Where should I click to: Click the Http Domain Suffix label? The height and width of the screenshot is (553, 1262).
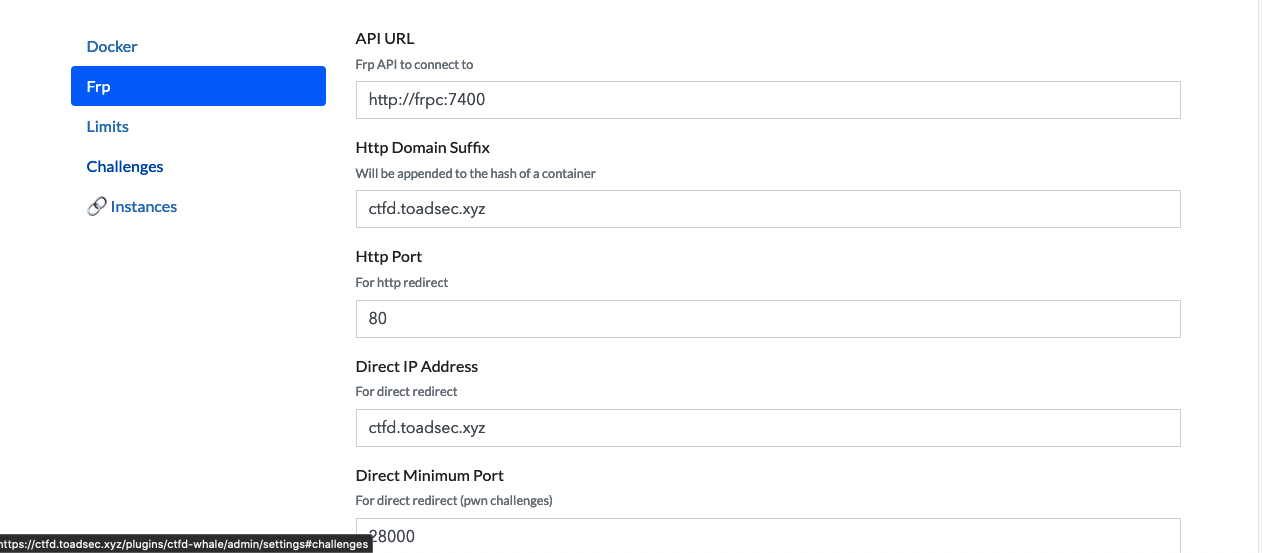tap(423, 148)
